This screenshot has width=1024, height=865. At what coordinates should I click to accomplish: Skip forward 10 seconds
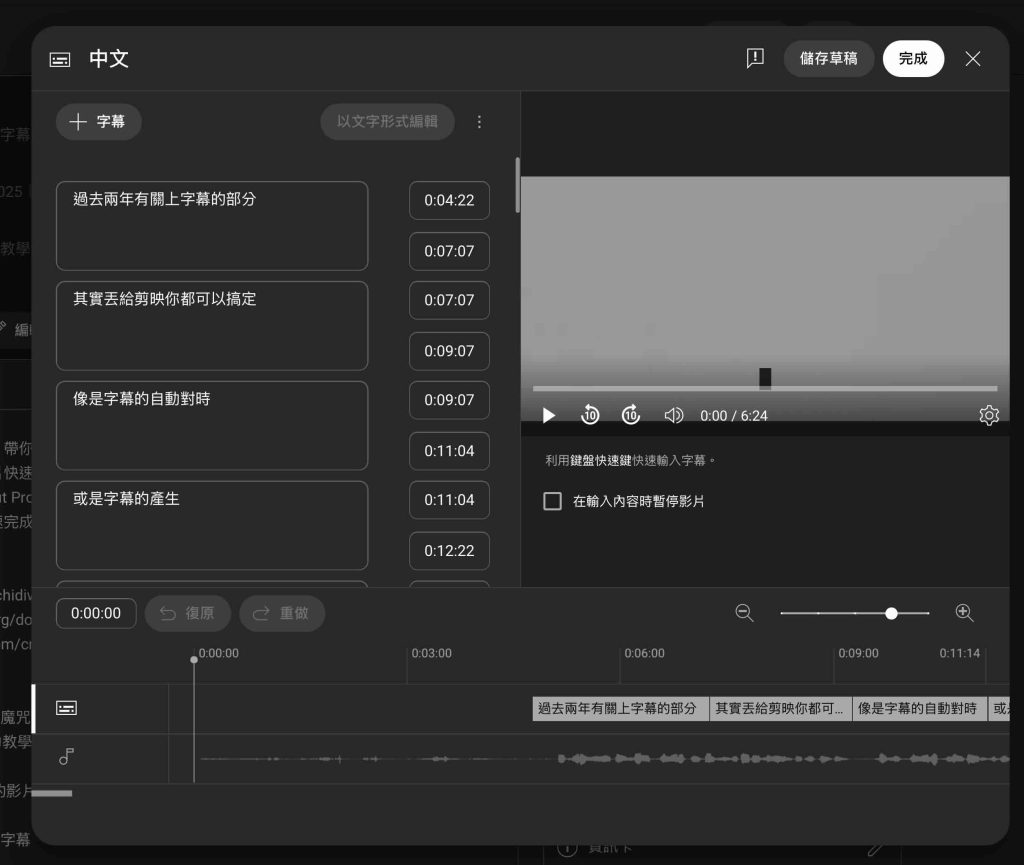click(631, 415)
